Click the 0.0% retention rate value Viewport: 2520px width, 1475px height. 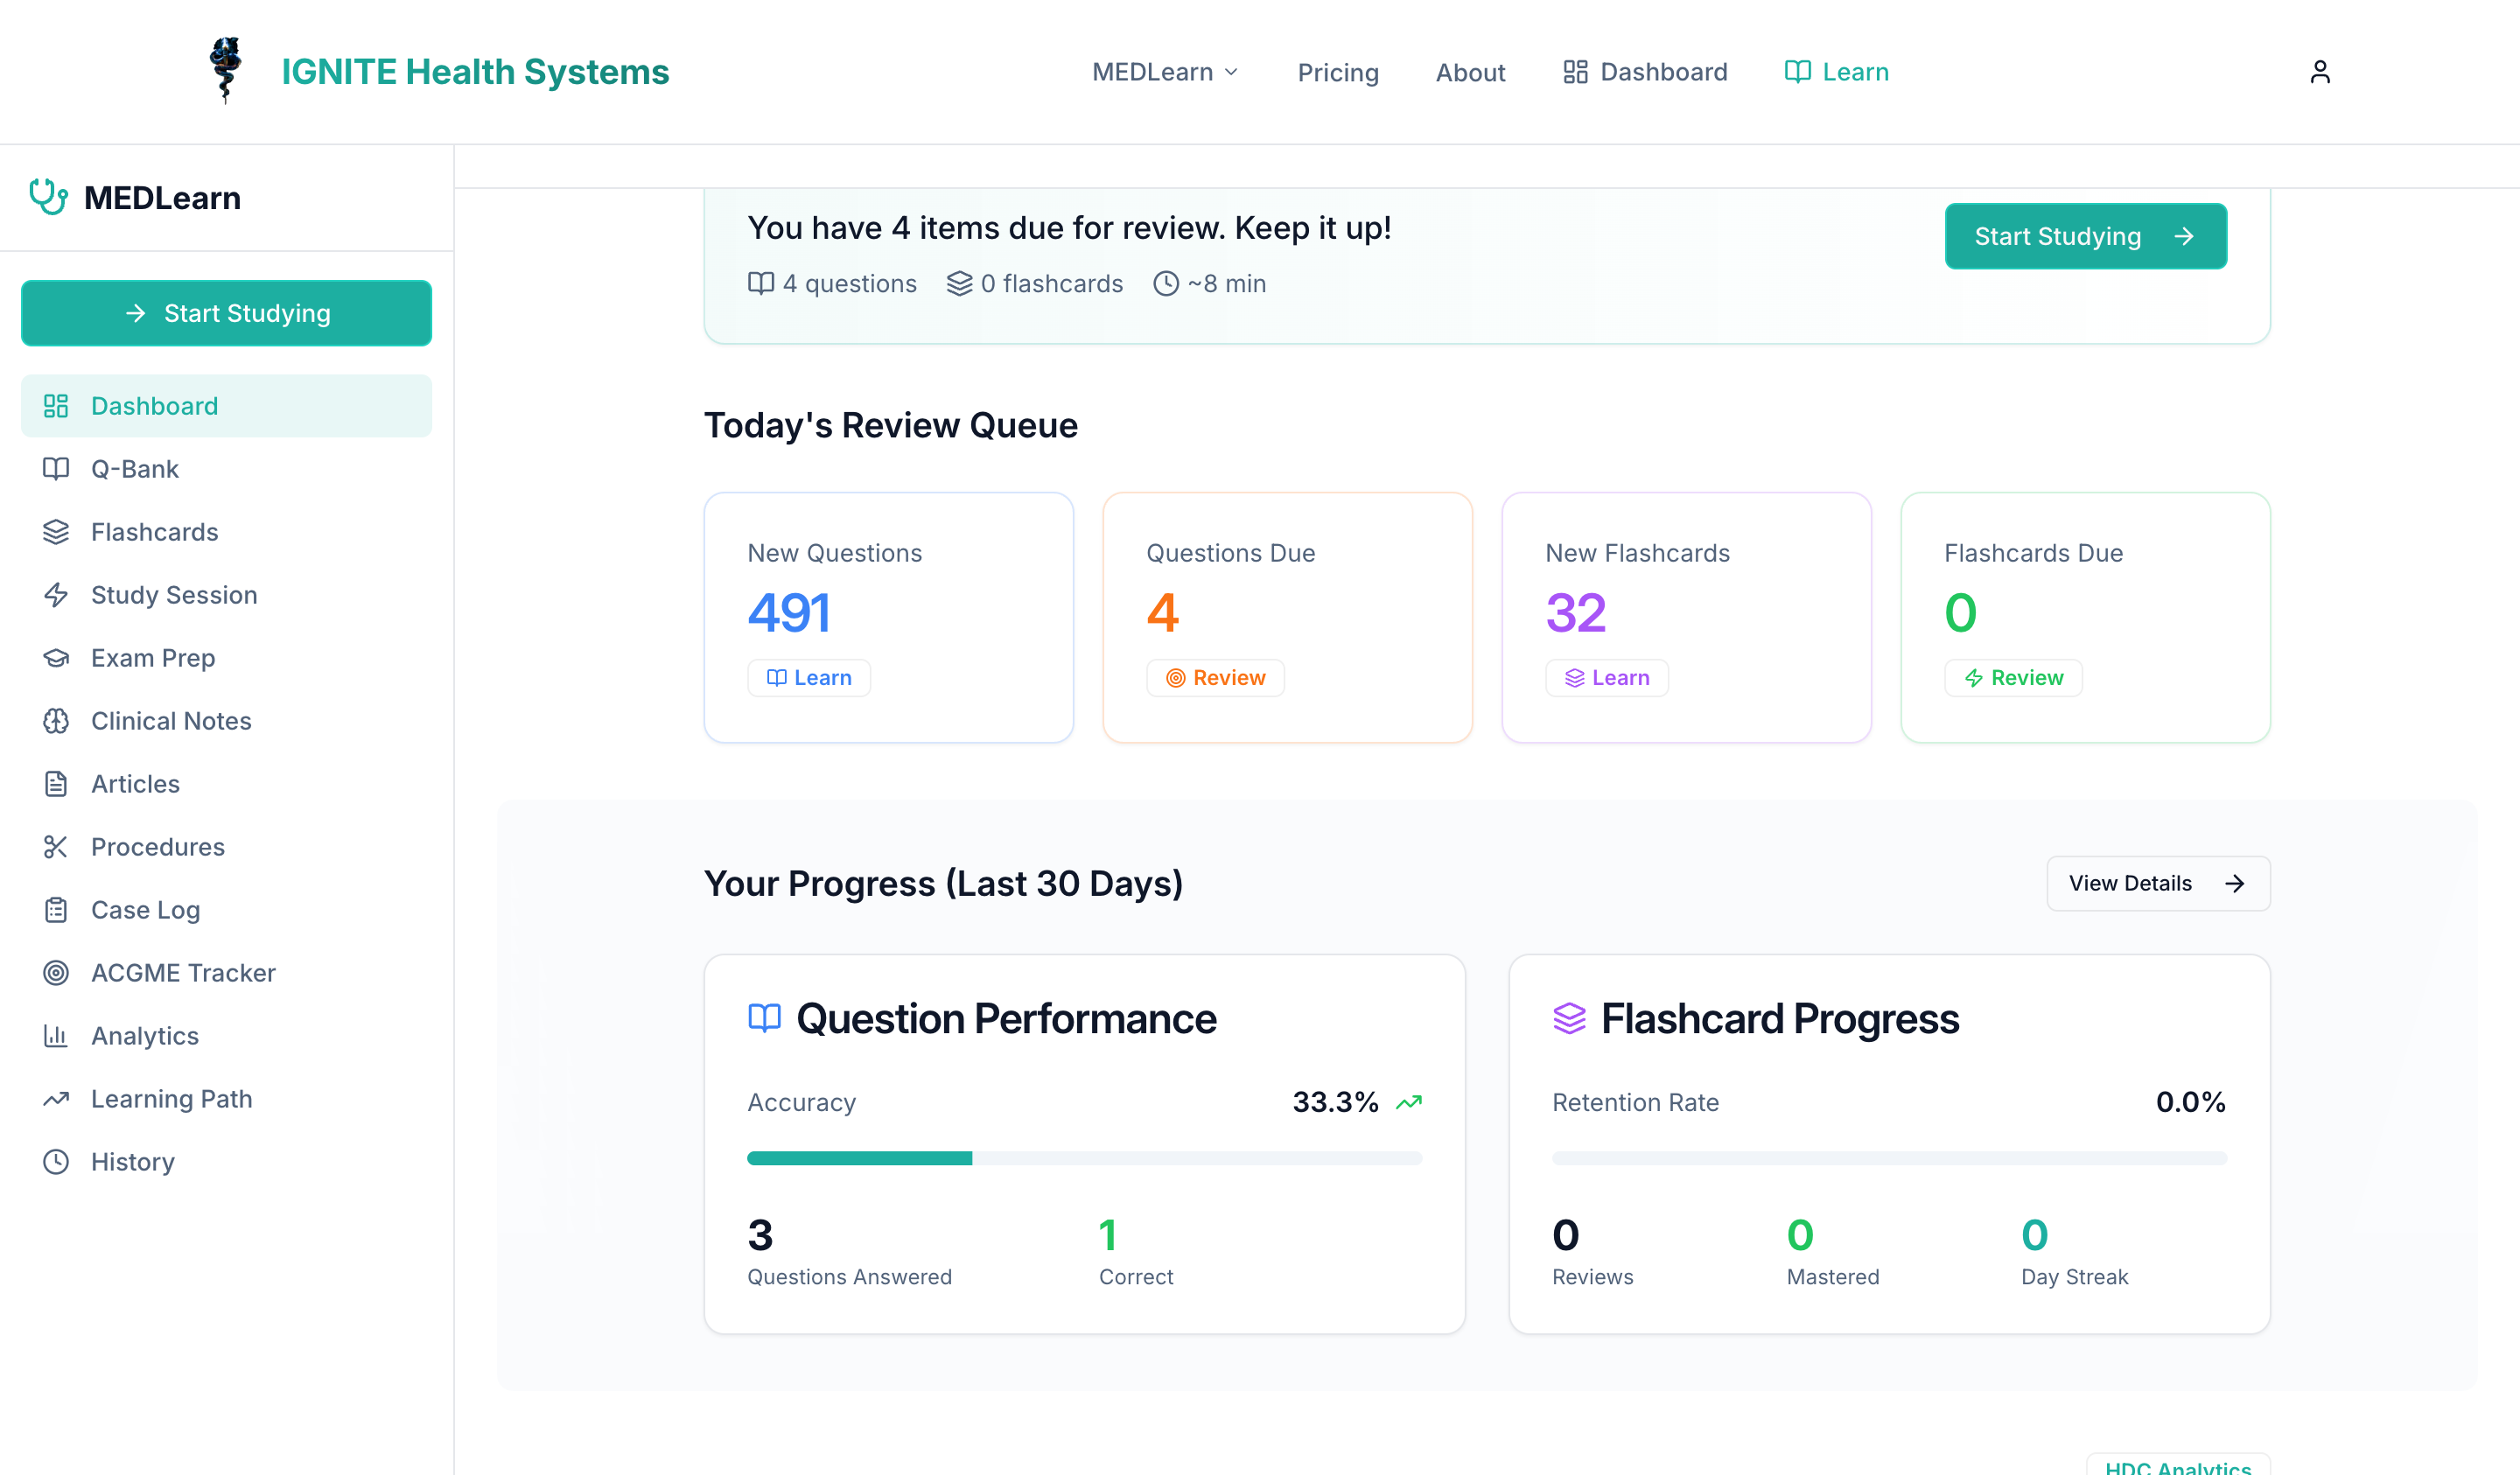coord(2191,1102)
